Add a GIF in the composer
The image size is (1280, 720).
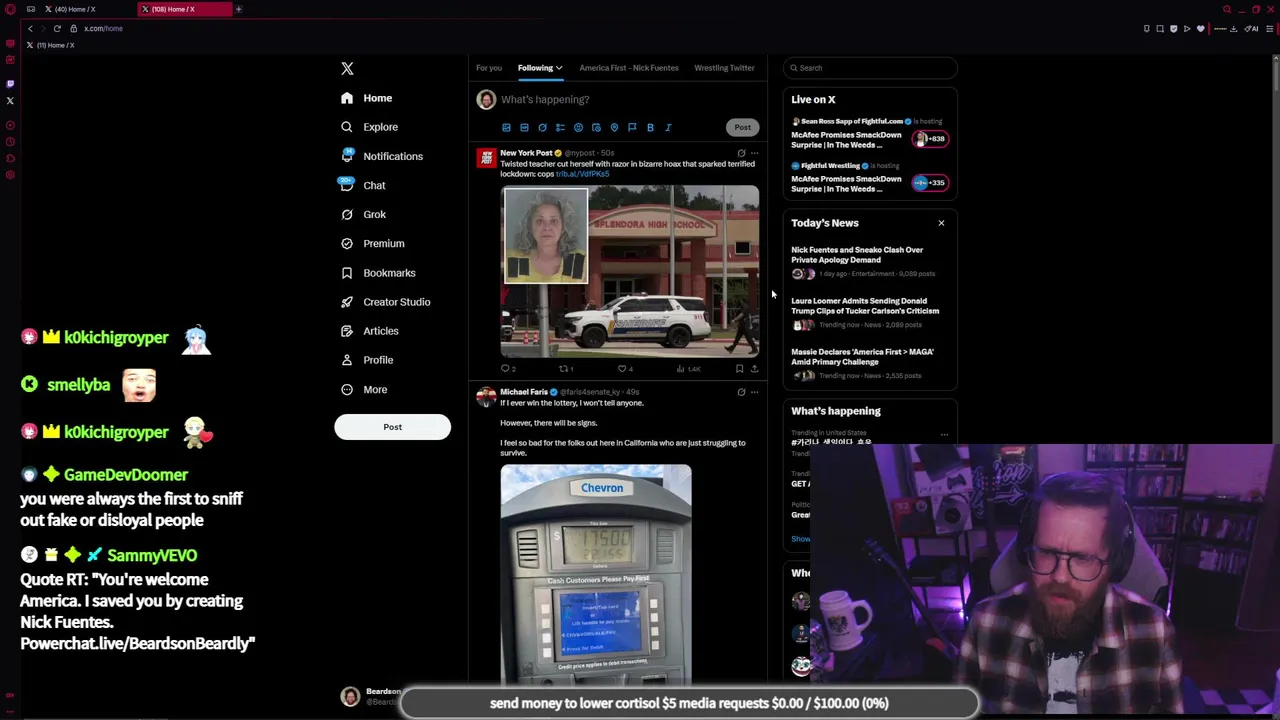click(x=524, y=128)
